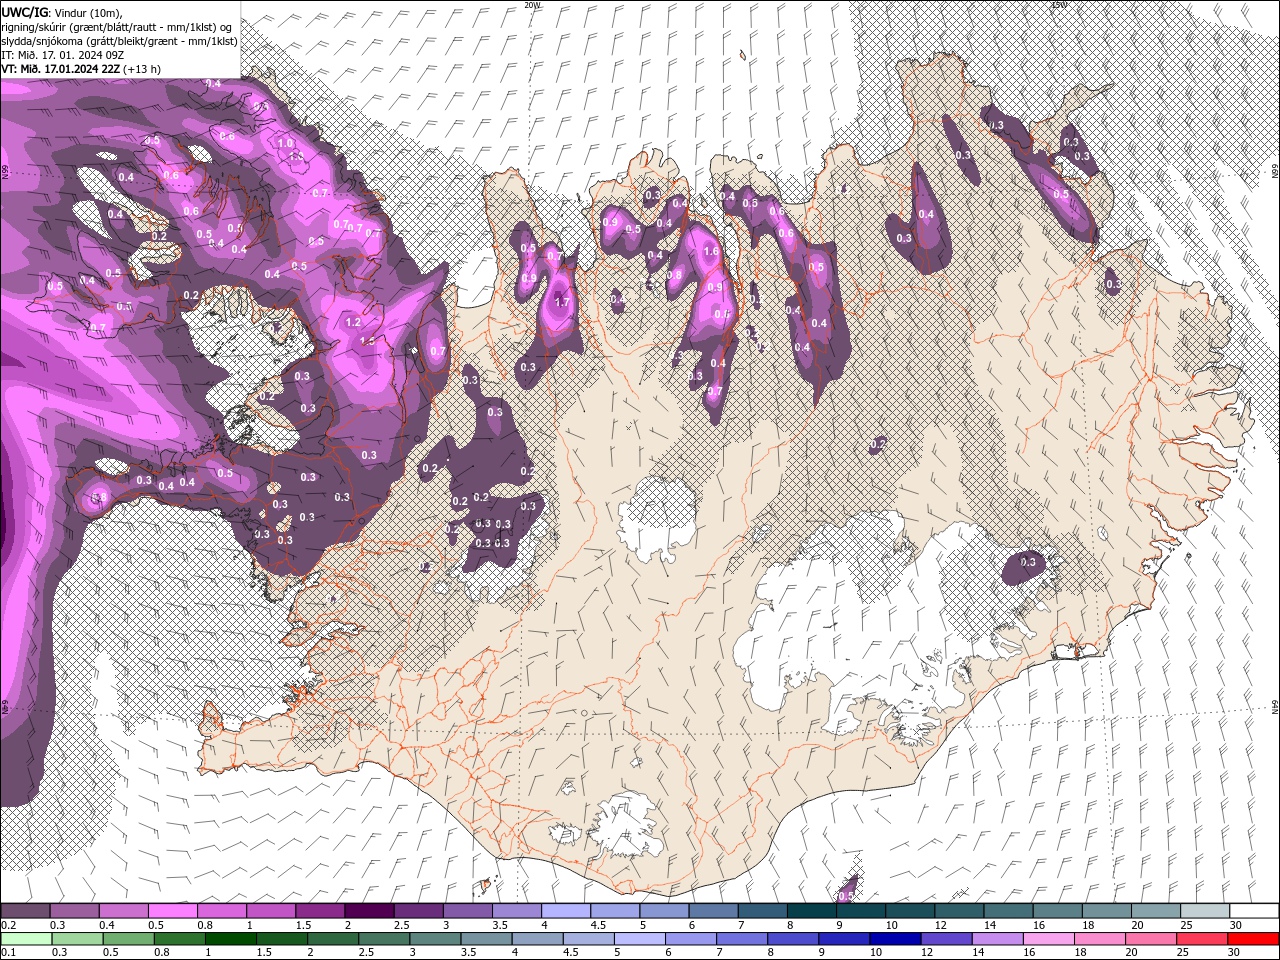The width and height of the screenshot is (1280, 960).
Task: Click the white 30 mm snow legend swatch
Action: click(x=1253, y=911)
